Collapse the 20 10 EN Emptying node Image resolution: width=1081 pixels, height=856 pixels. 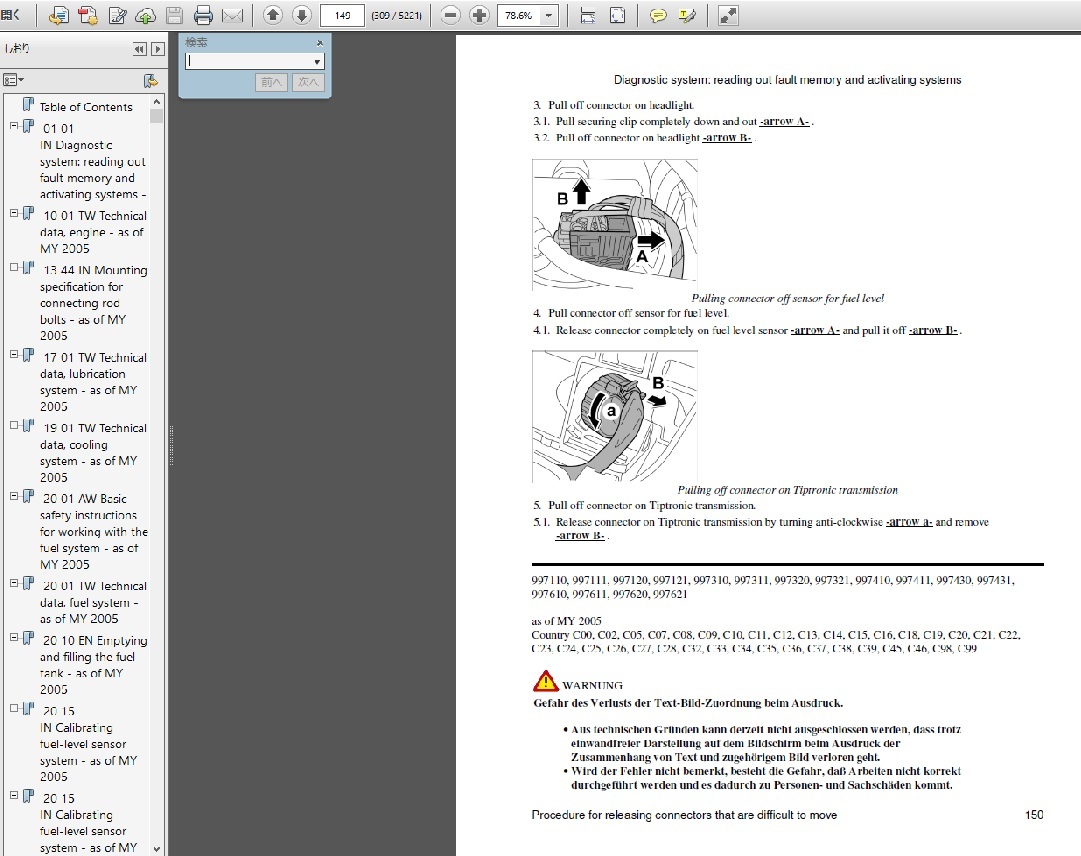click(x=14, y=638)
